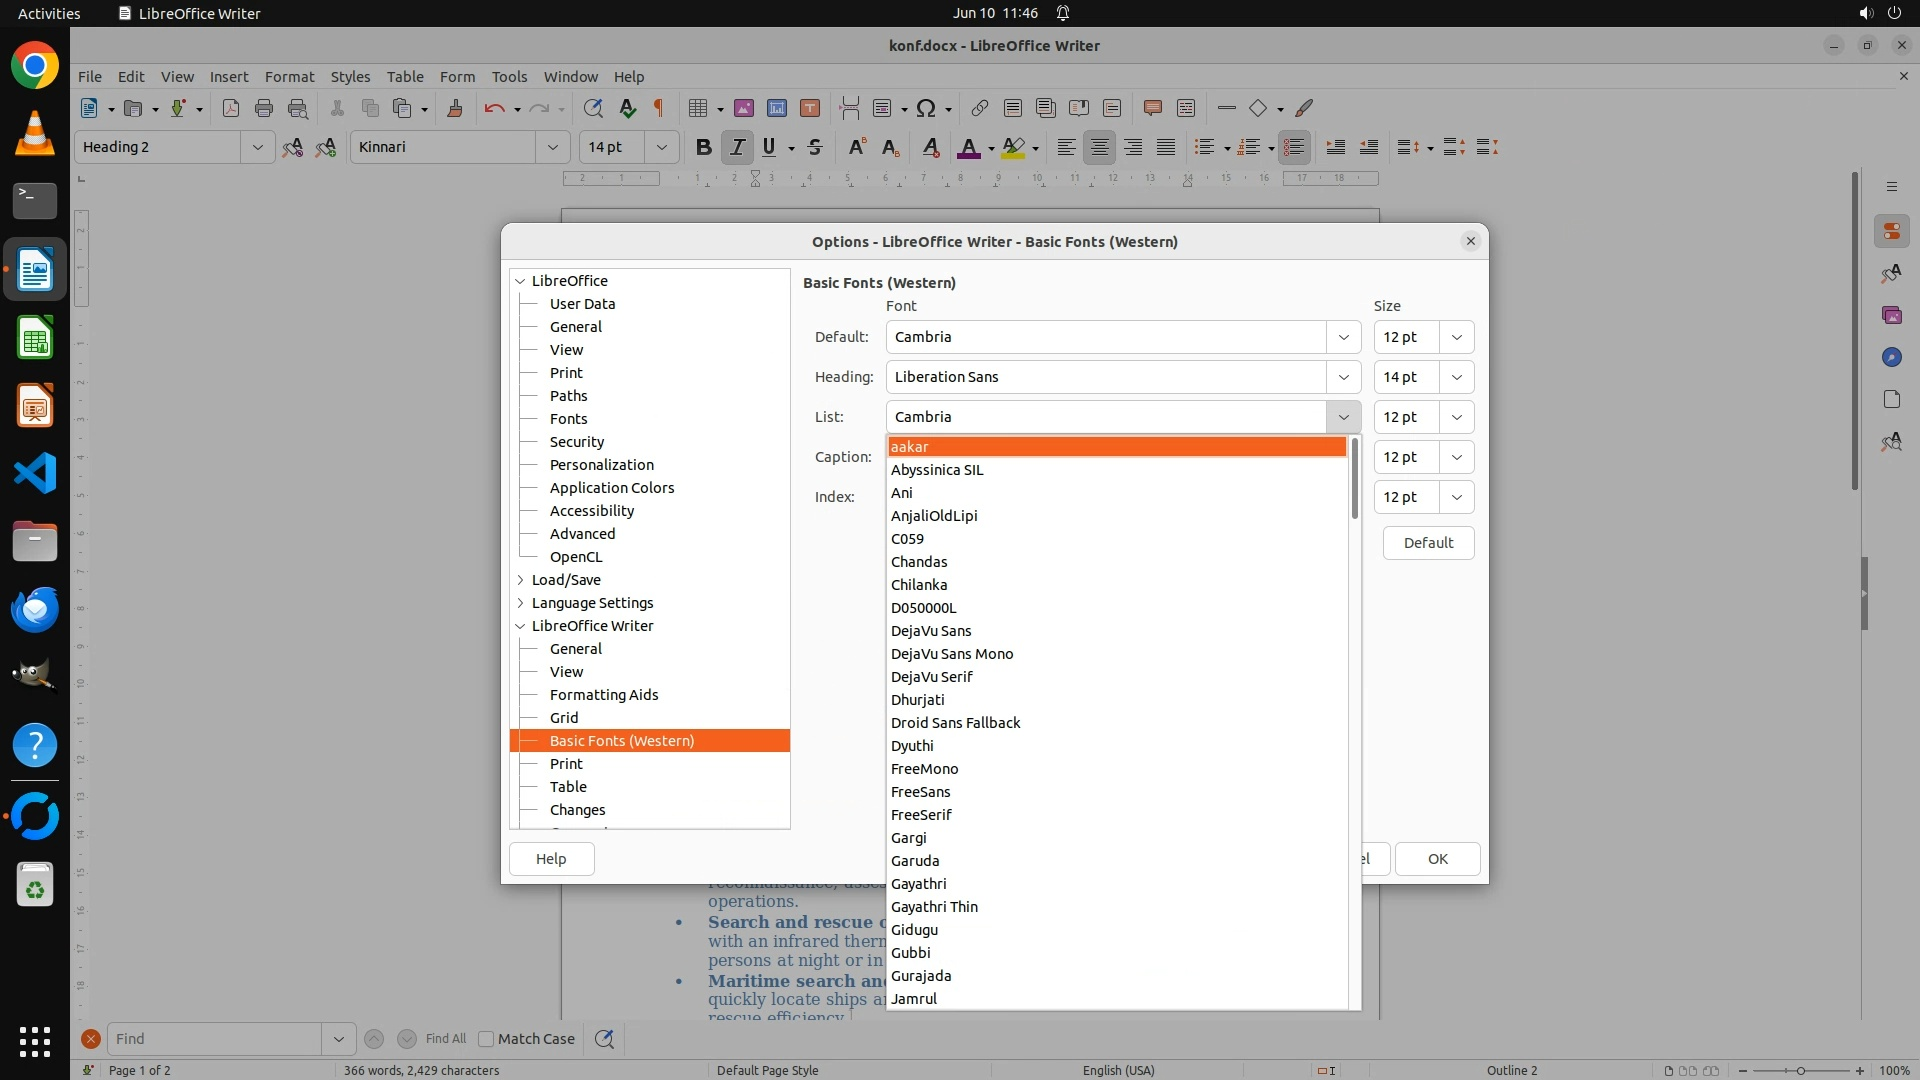This screenshot has width=1920, height=1080.
Task: Click Justified alignment icon
Action: 1166,147
